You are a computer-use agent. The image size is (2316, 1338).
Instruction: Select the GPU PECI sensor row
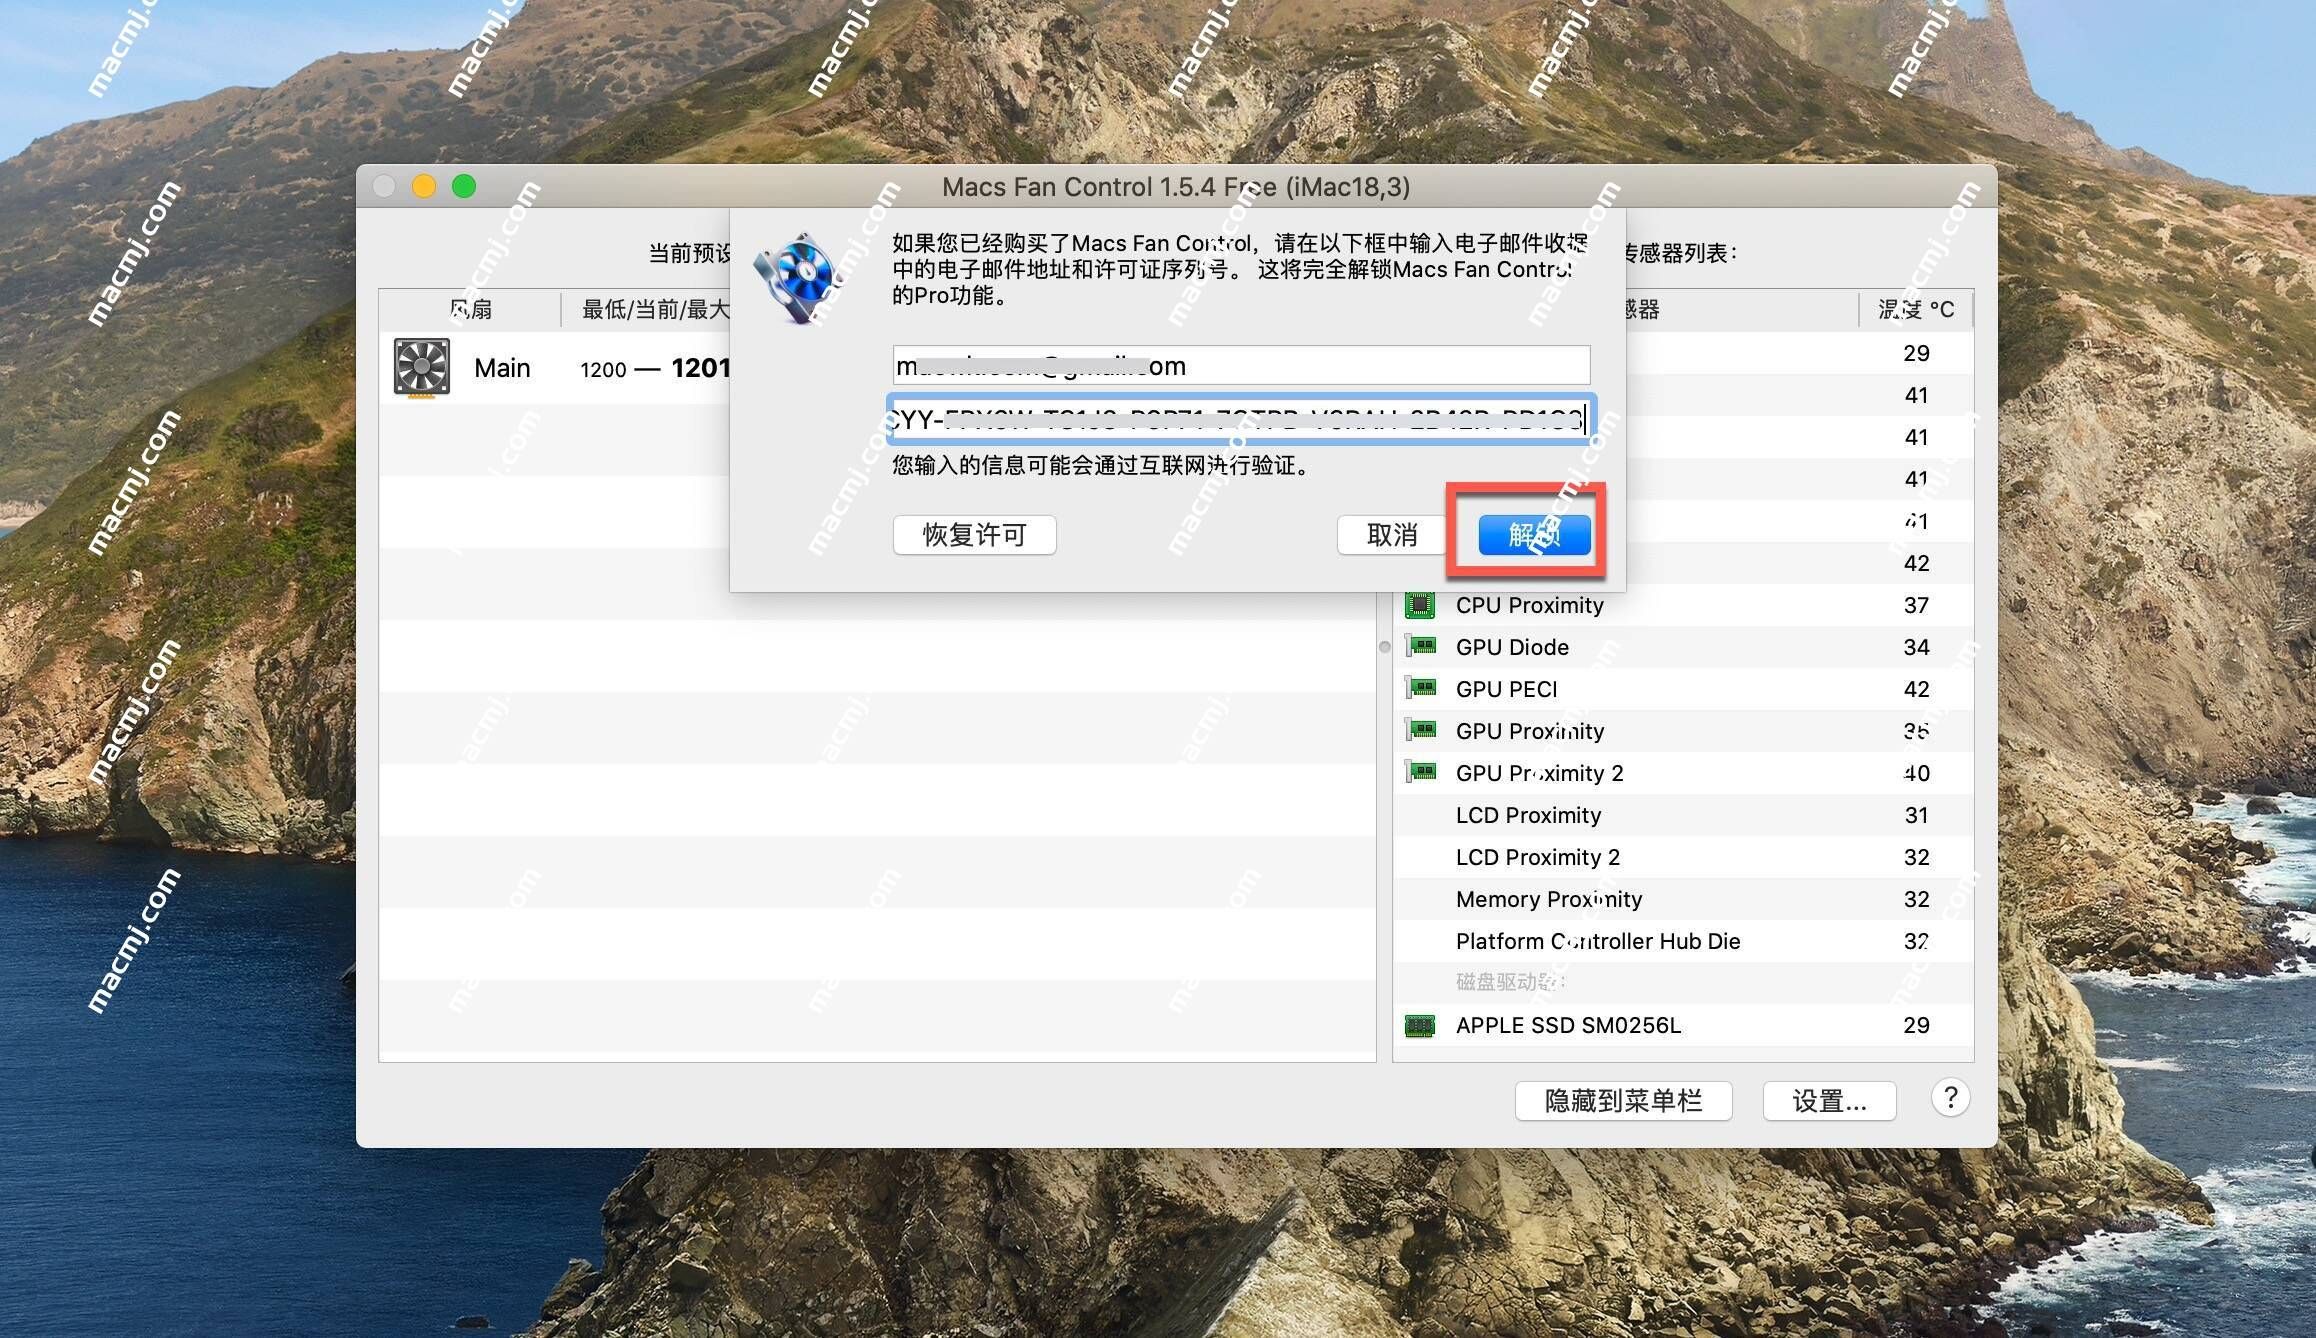click(x=1684, y=689)
